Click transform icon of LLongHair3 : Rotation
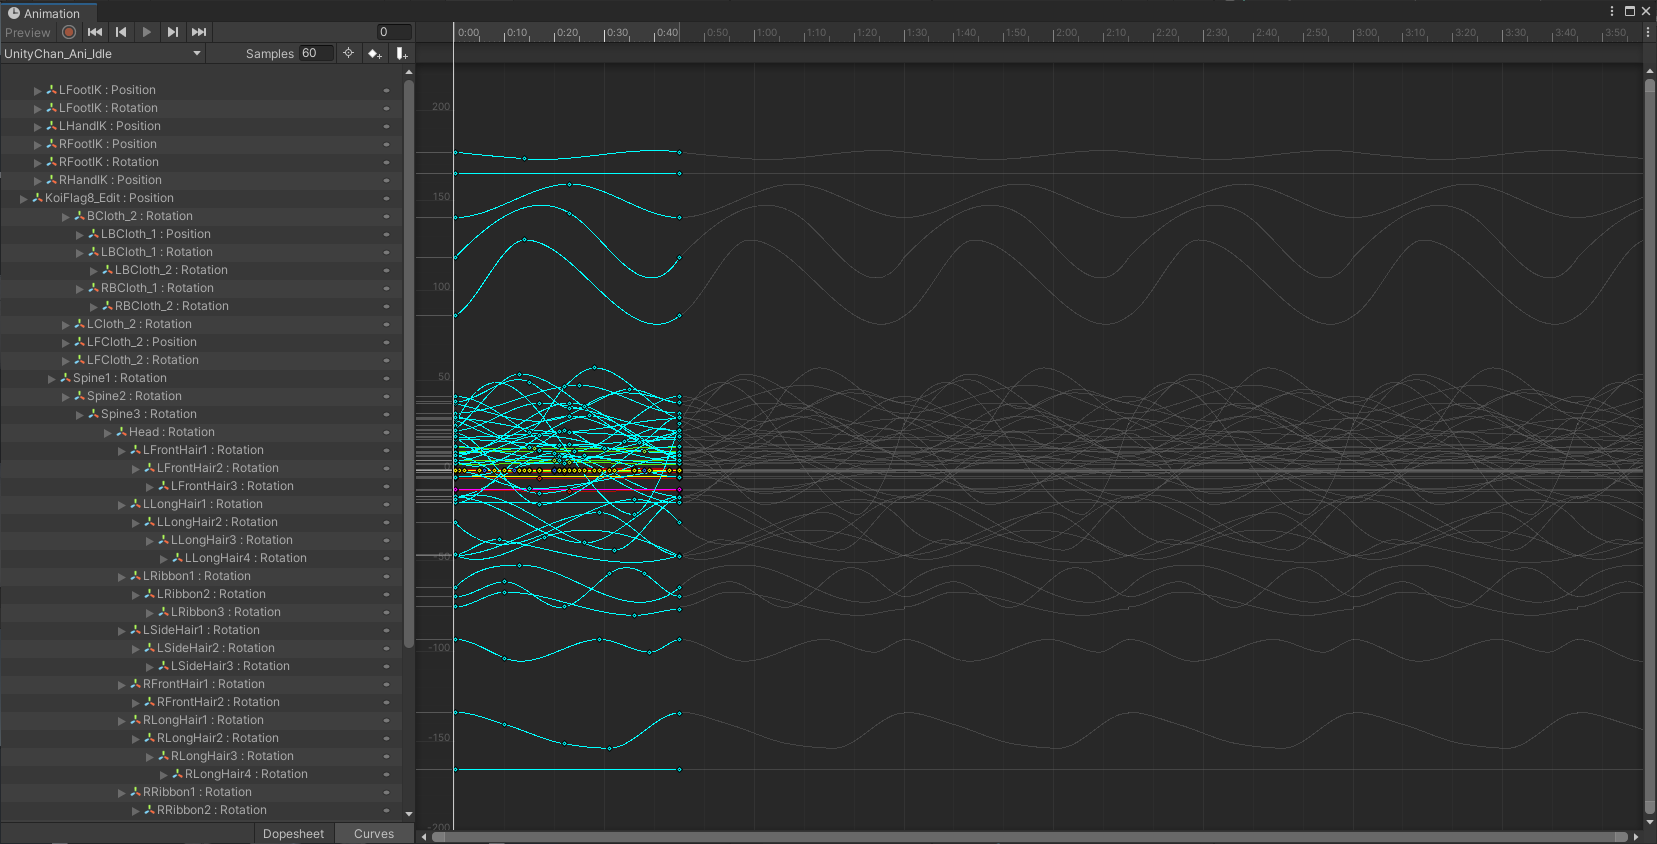The image size is (1657, 844). (x=163, y=540)
